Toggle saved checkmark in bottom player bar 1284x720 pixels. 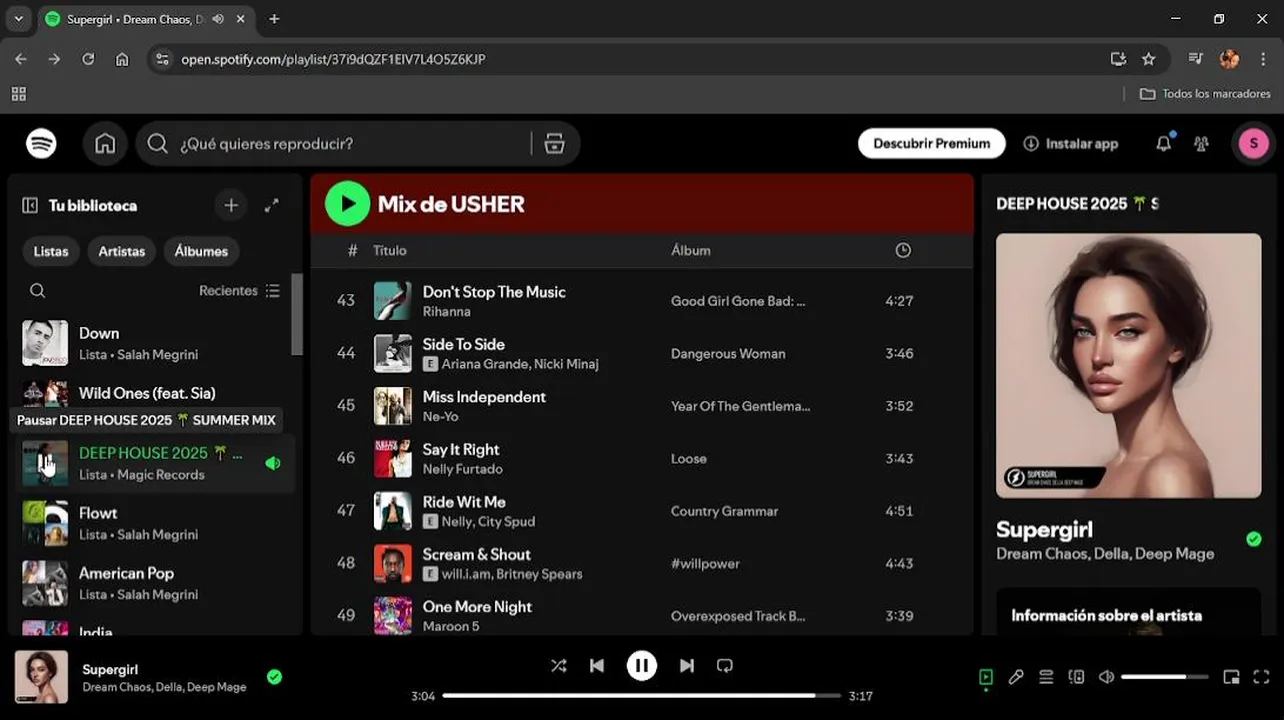point(274,677)
